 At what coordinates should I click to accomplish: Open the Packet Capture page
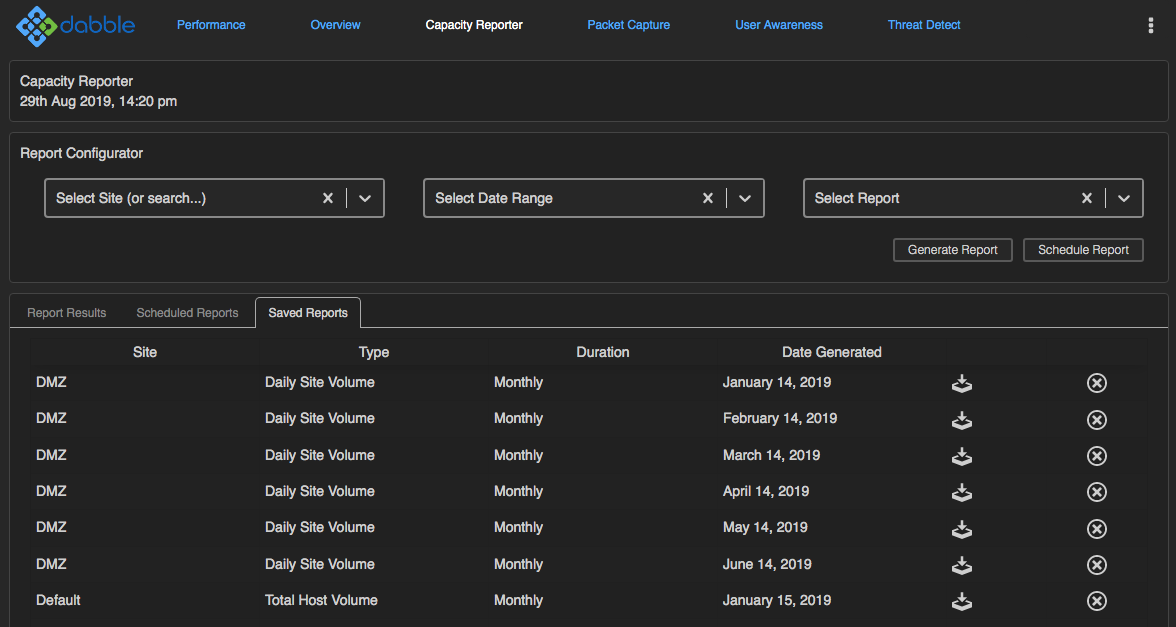coord(628,25)
